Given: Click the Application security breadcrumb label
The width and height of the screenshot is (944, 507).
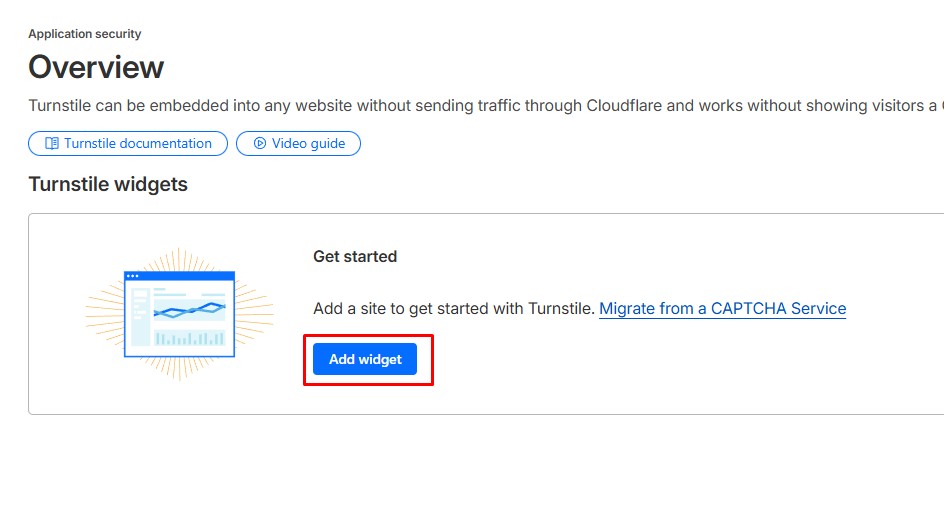Looking at the screenshot, I should click(85, 34).
